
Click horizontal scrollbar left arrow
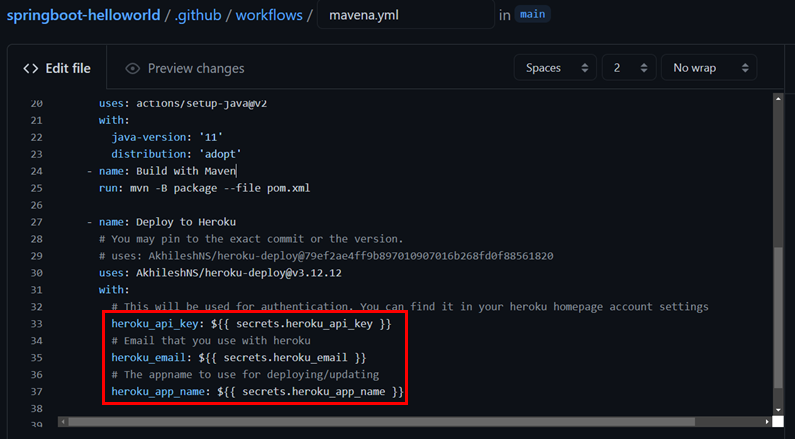coord(63,422)
